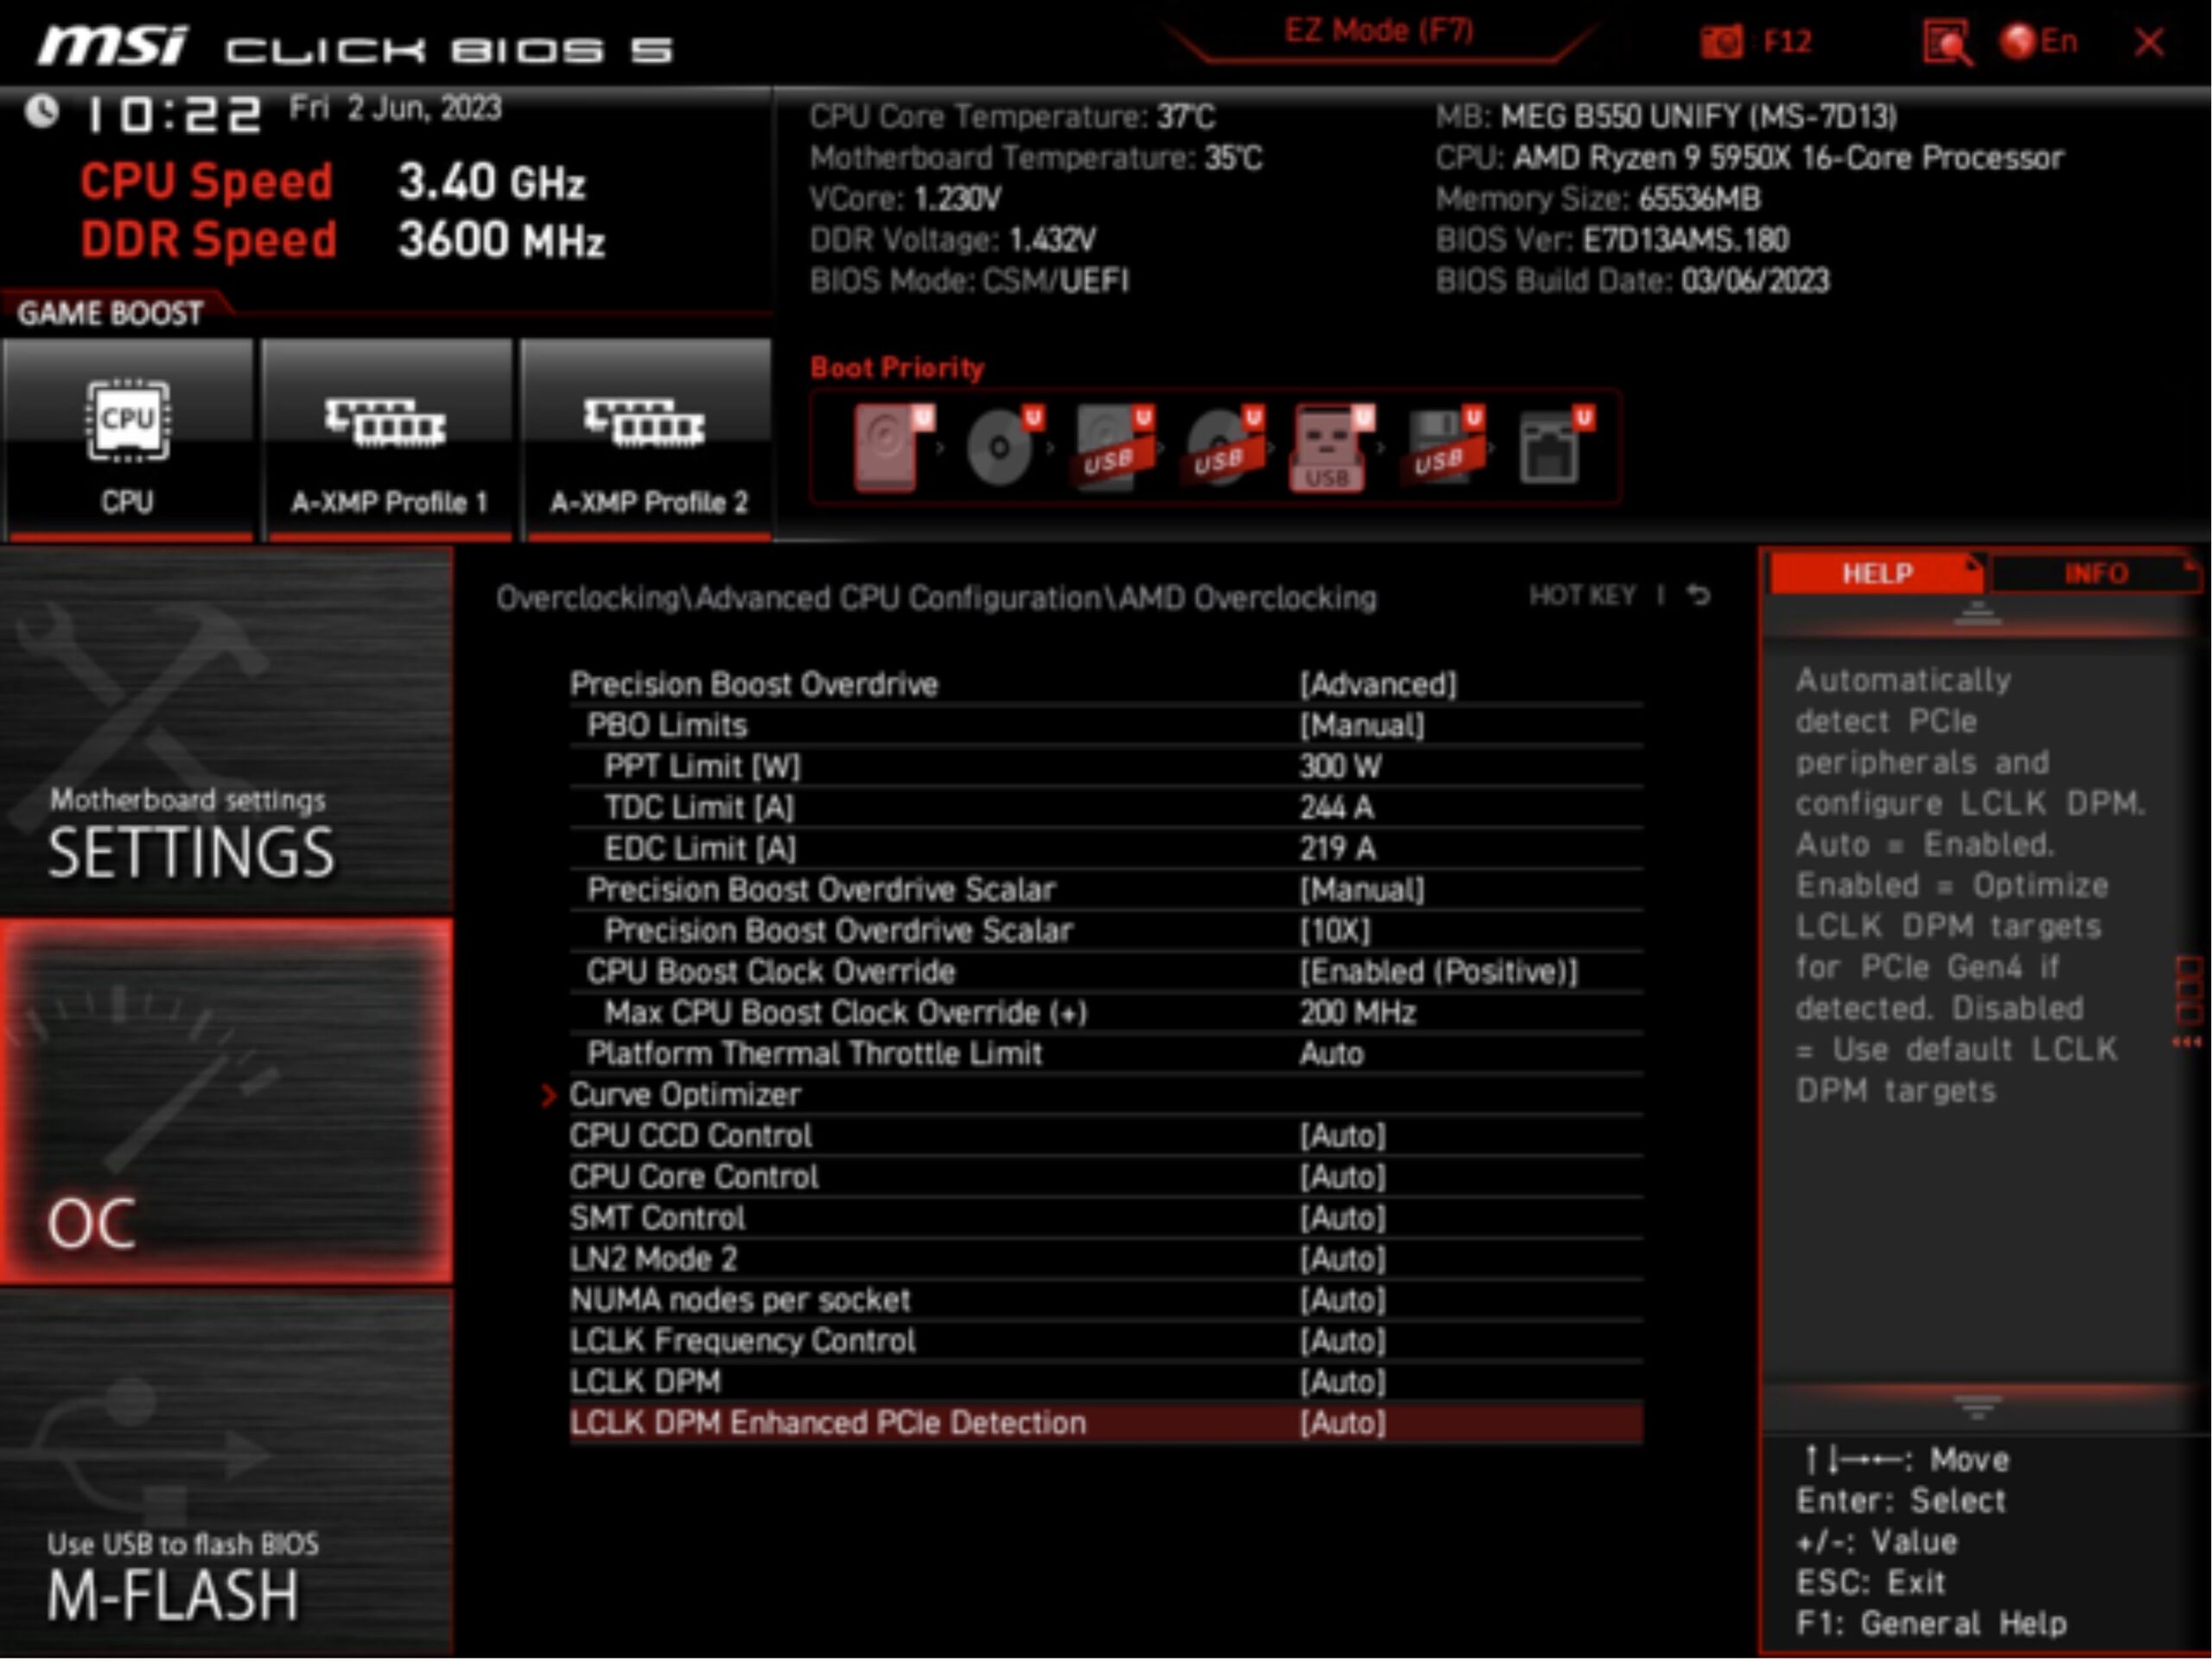Select the optical disc boot device icon
This screenshot has width=2212, height=1662.
pyautogui.click(x=1004, y=447)
